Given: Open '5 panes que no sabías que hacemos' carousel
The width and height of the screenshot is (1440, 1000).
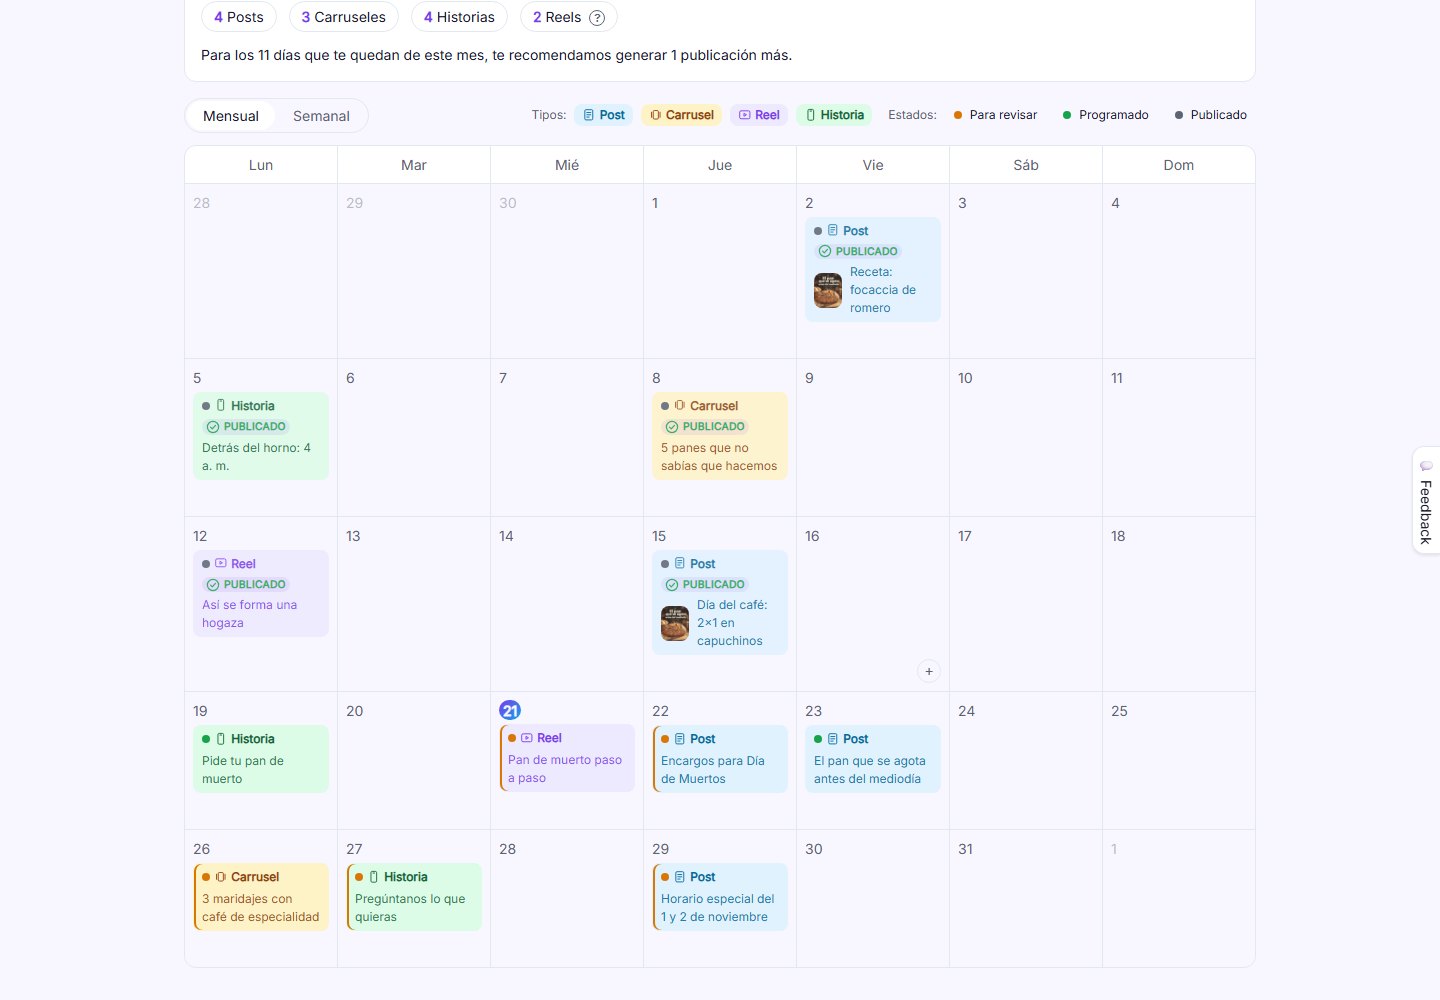Looking at the screenshot, I should pos(720,436).
